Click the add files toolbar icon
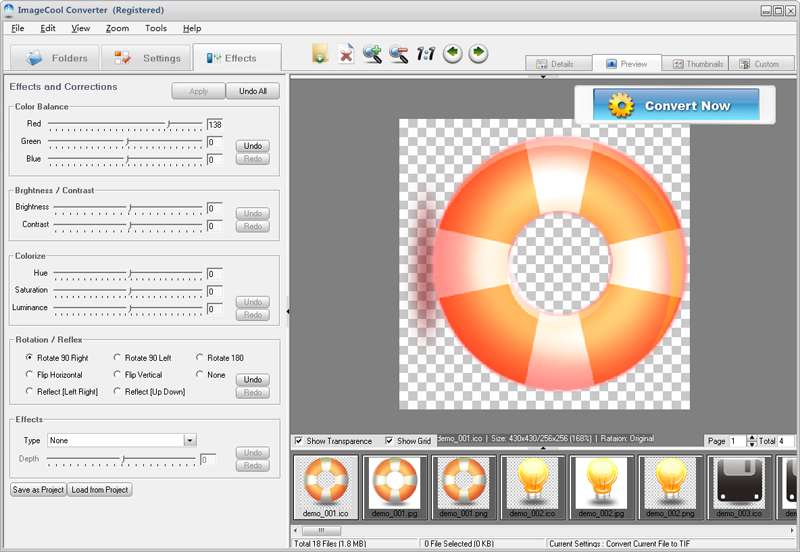Image resolution: width=800 pixels, height=552 pixels. [320, 54]
